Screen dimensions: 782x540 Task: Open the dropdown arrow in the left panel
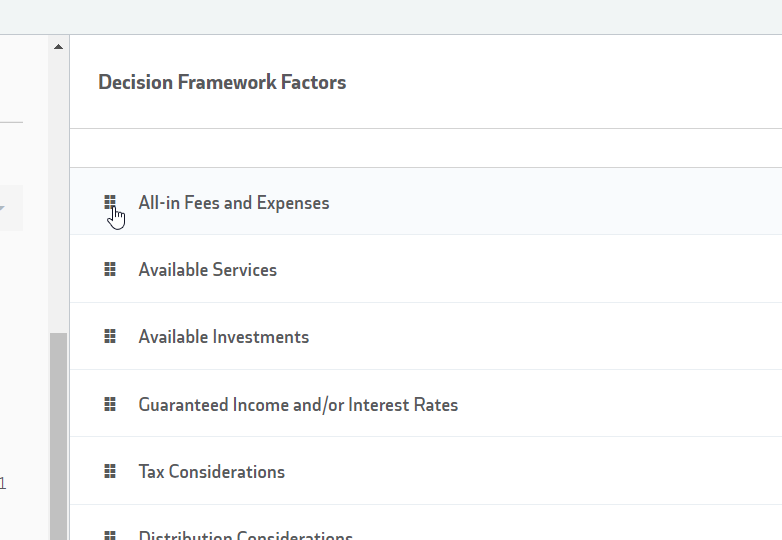coord(2,208)
